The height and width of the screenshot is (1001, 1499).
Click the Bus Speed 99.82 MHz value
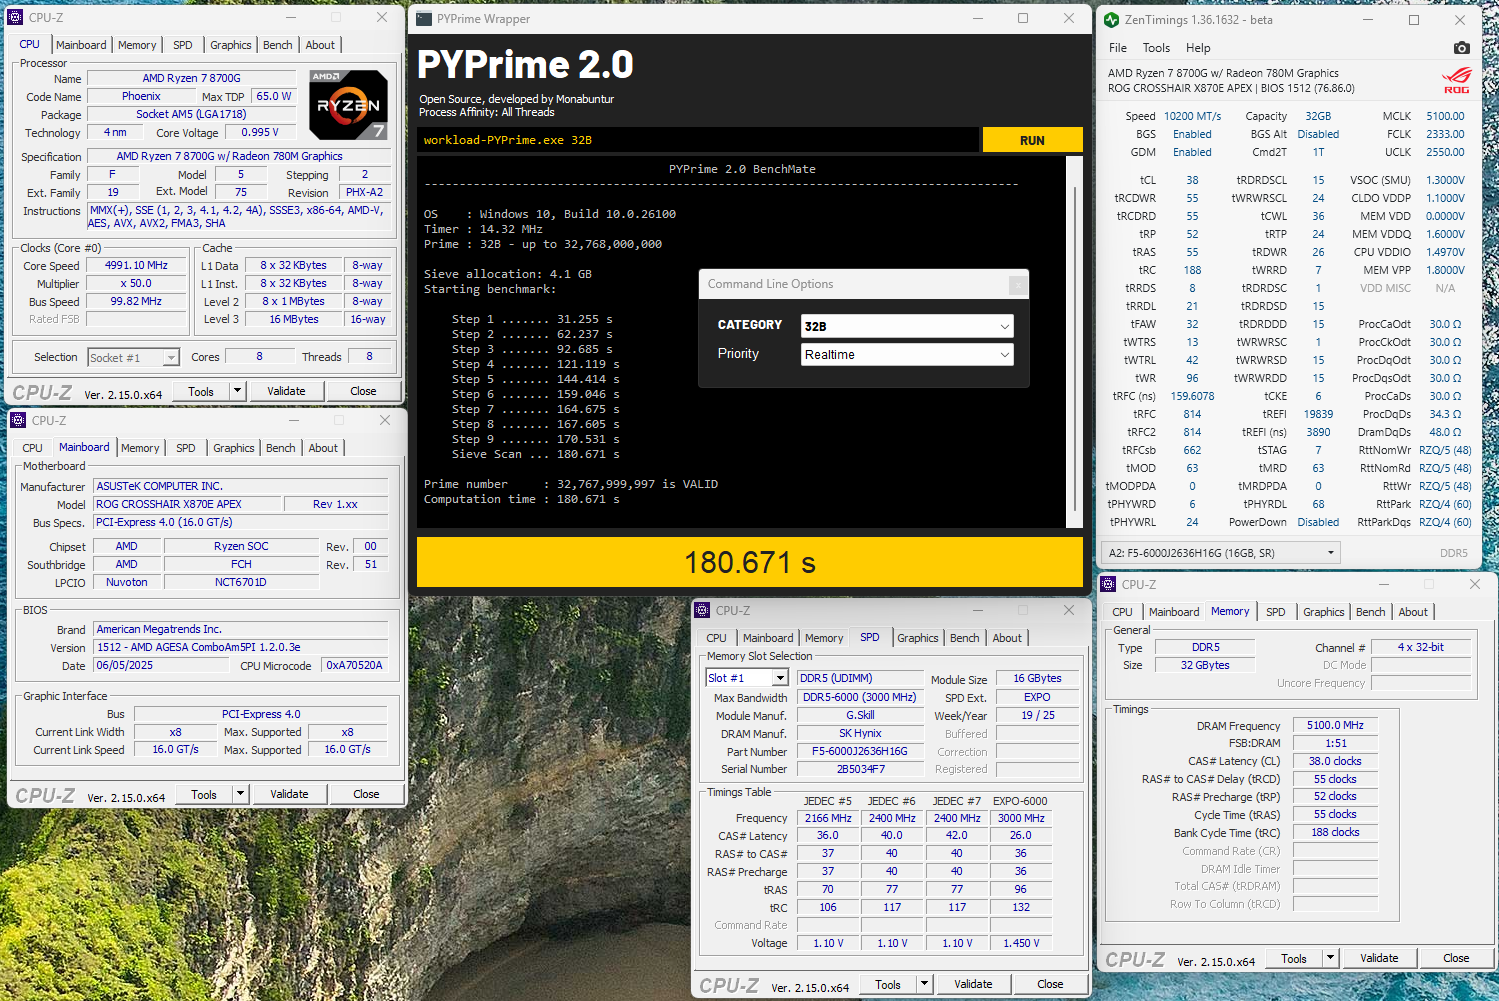tap(136, 302)
